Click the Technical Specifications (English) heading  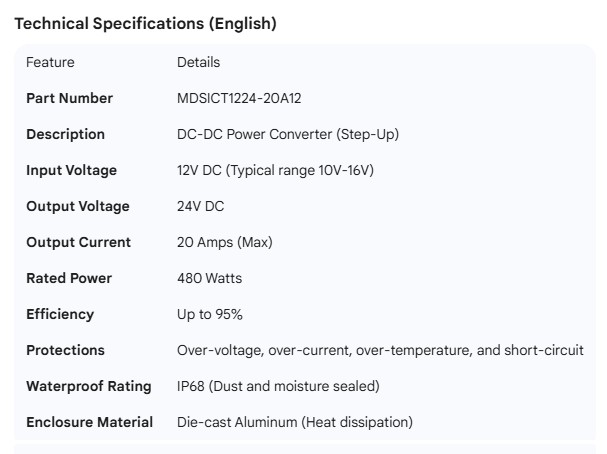[145, 24]
